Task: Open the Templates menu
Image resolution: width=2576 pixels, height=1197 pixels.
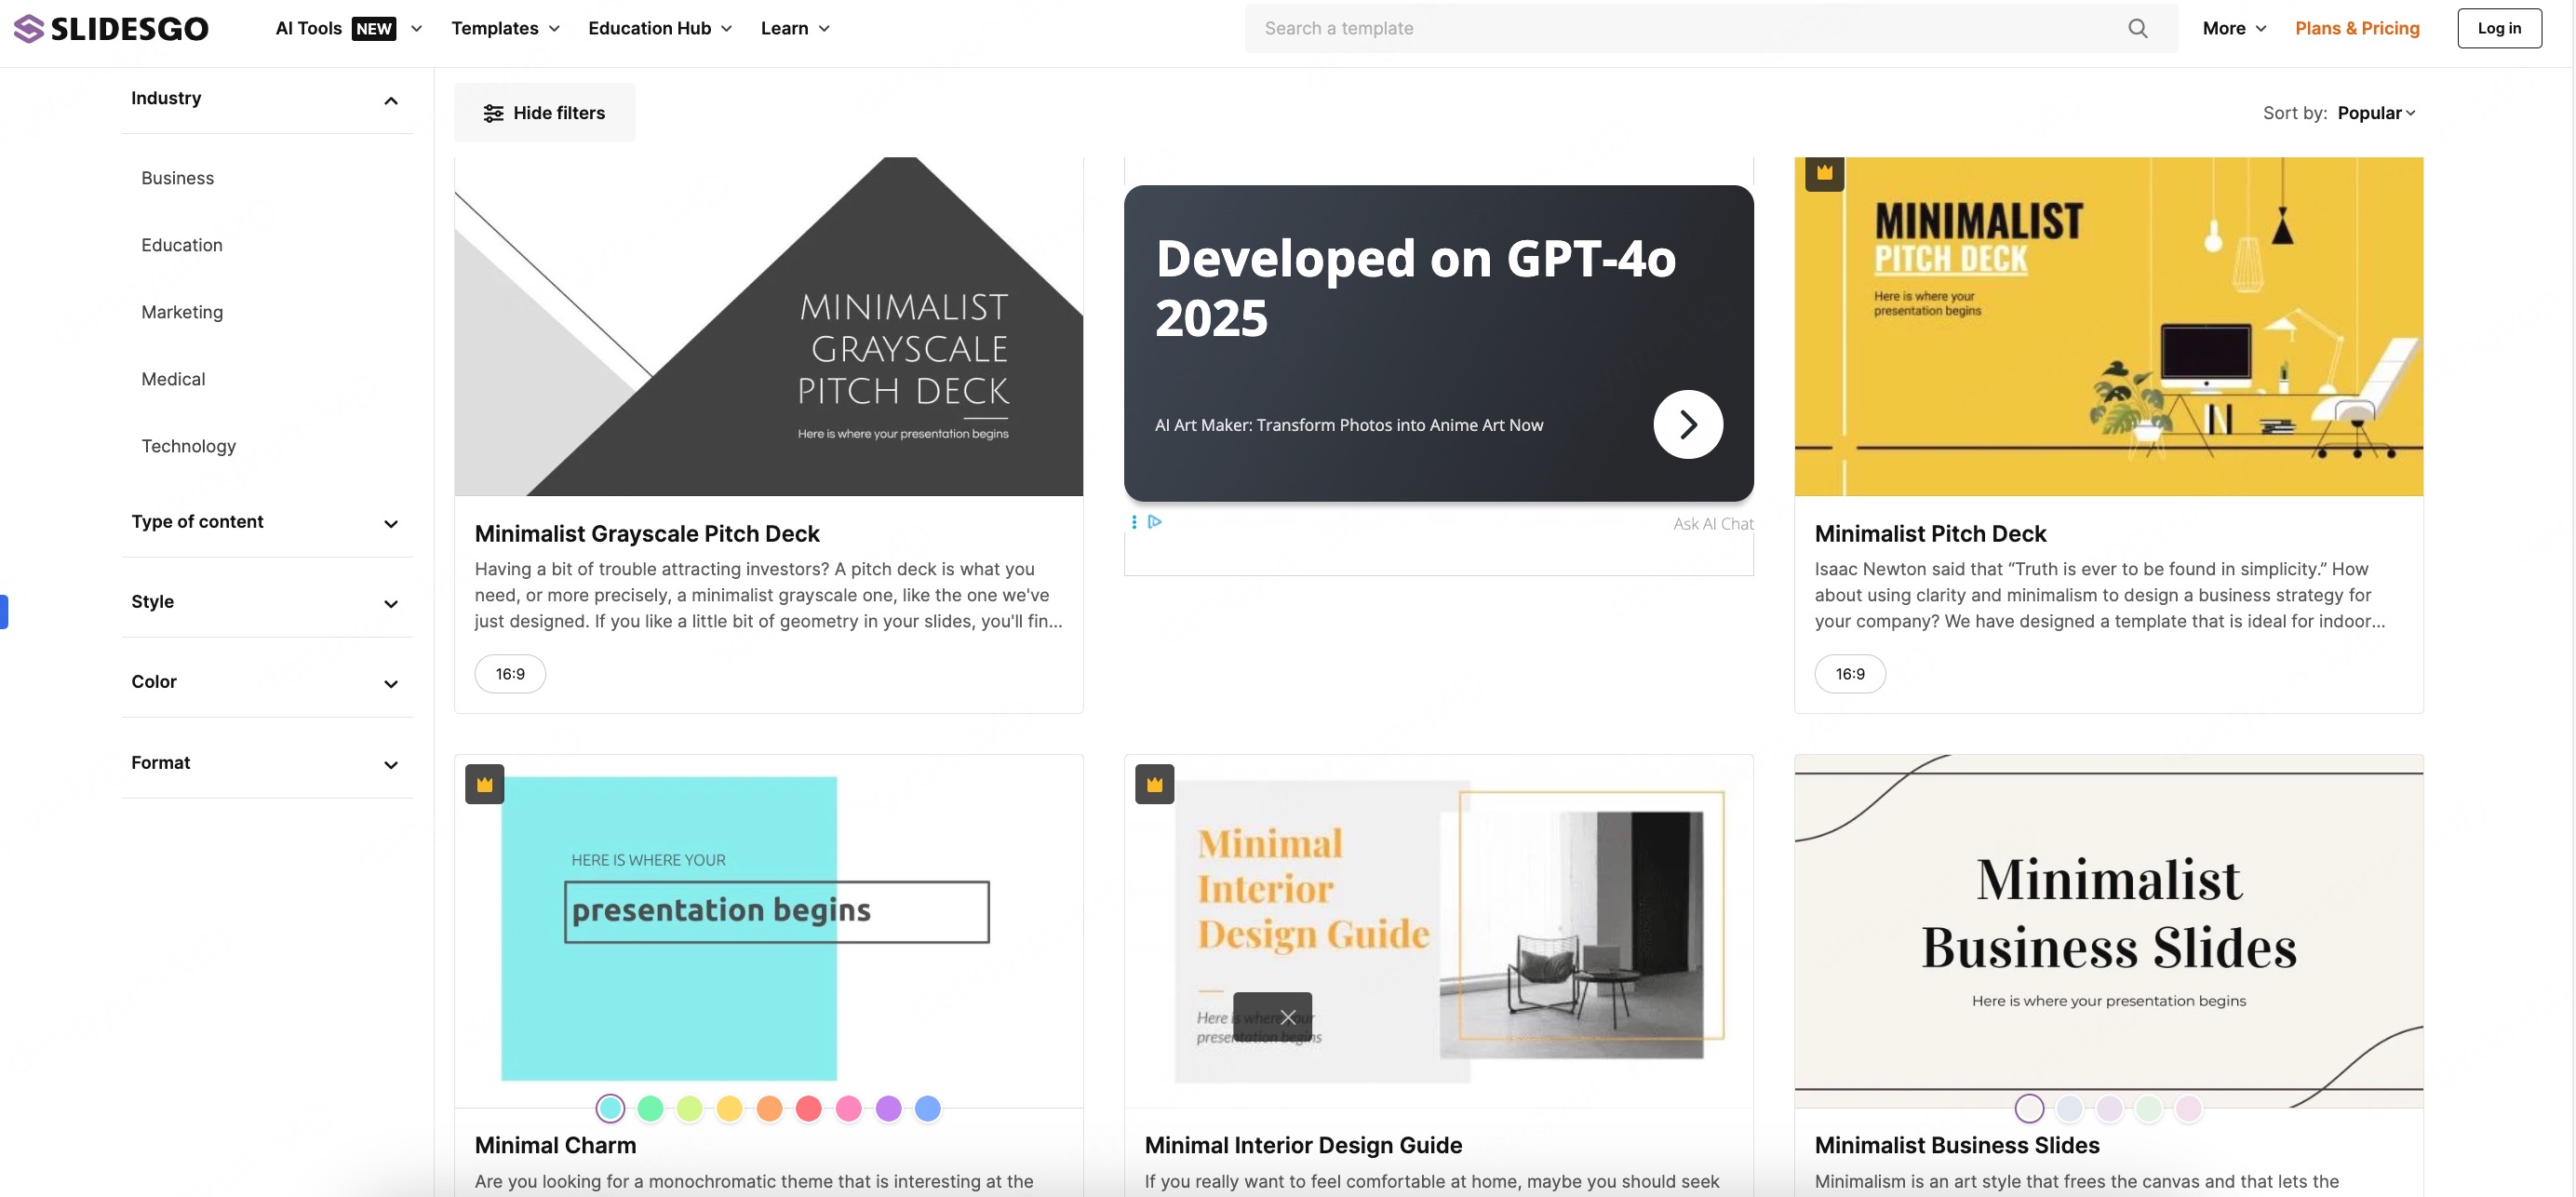Action: point(505,28)
